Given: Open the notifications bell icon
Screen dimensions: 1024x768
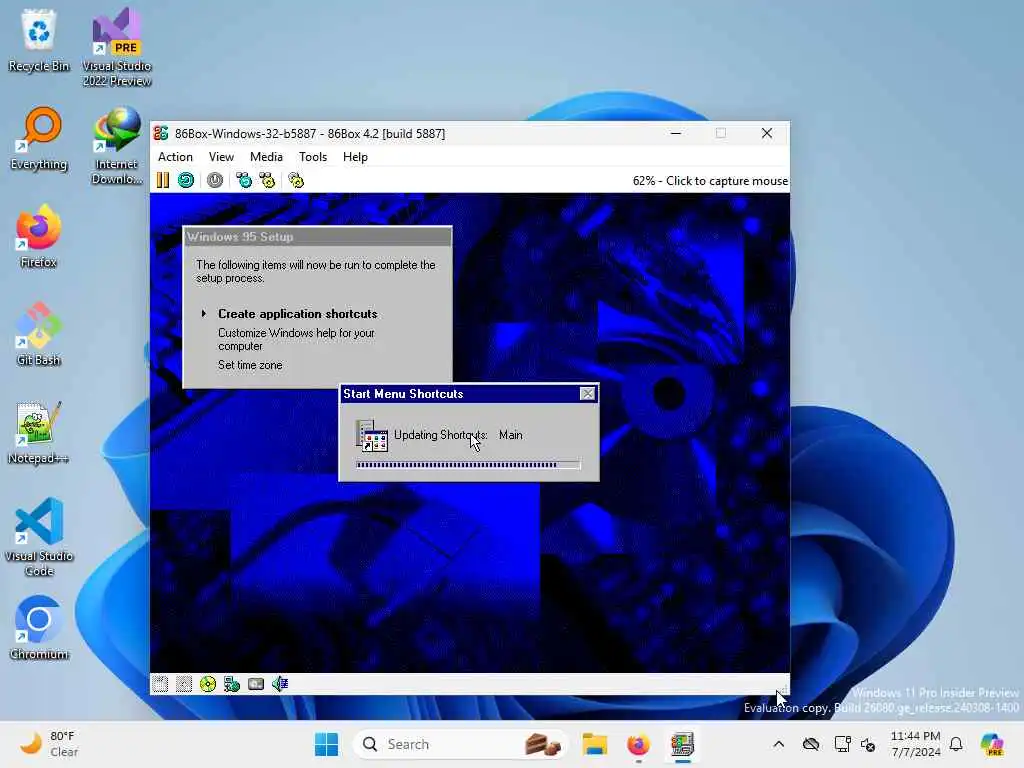Looking at the screenshot, I should pyautogui.click(x=956, y=744).
